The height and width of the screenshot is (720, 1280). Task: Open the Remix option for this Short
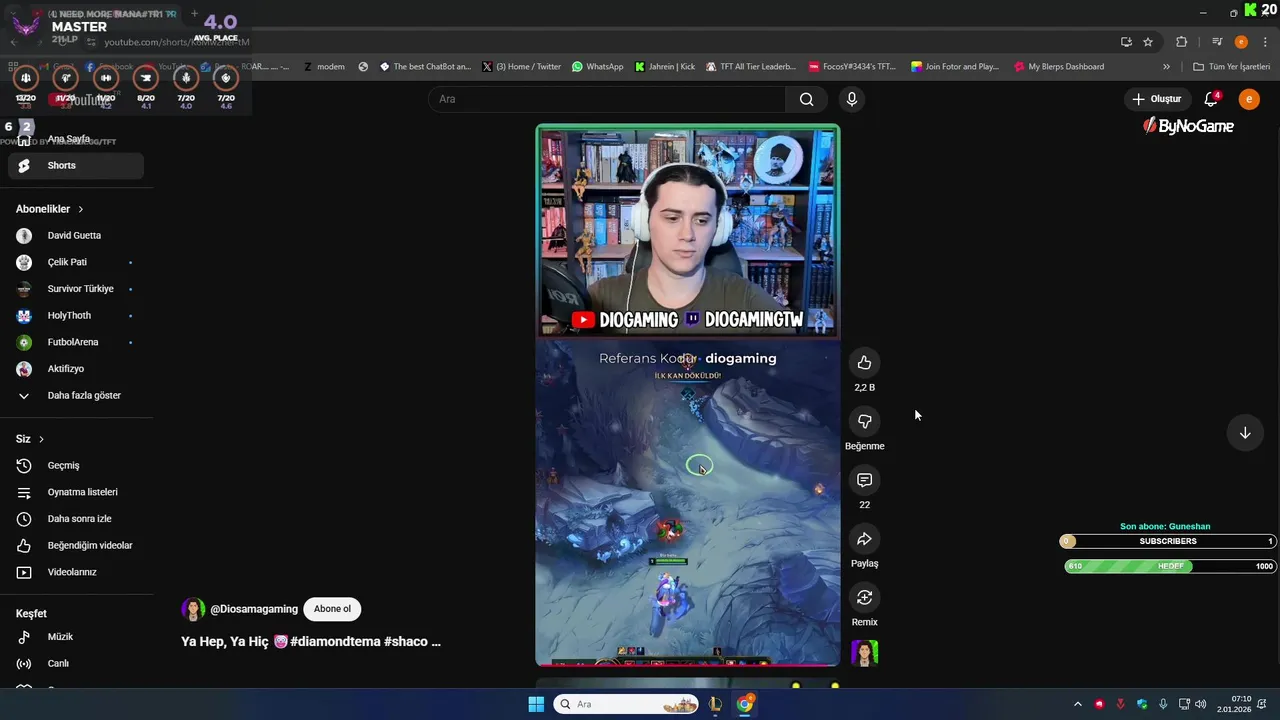[864, 597]
